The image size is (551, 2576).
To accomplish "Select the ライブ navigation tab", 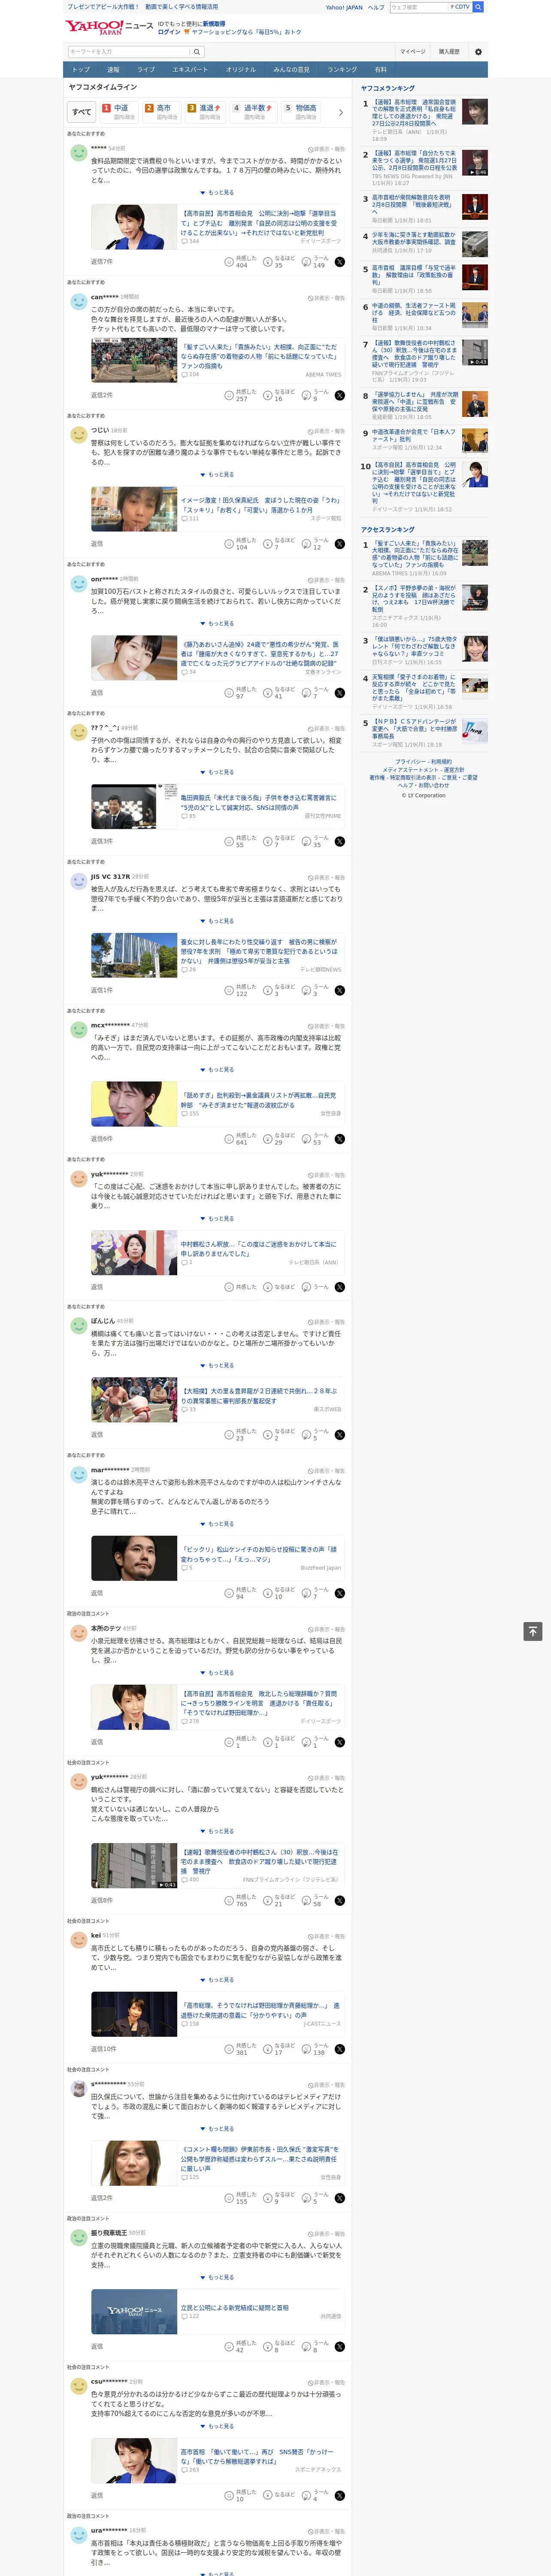I will (x=146, y=70).
